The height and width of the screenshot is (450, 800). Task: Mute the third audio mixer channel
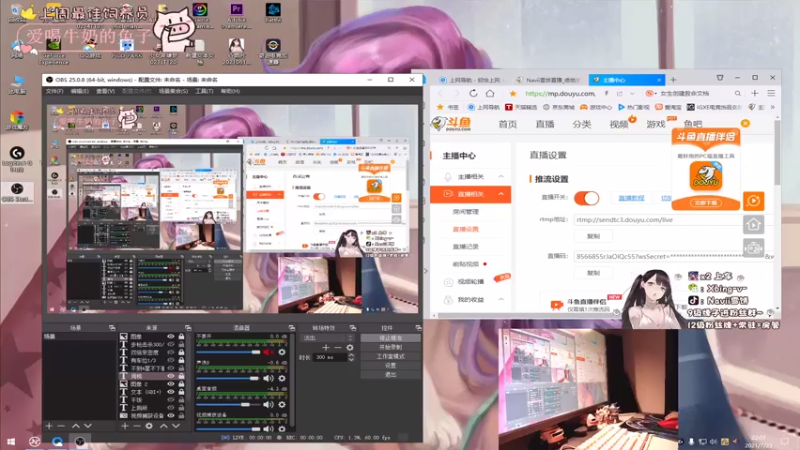click(268, 404)
